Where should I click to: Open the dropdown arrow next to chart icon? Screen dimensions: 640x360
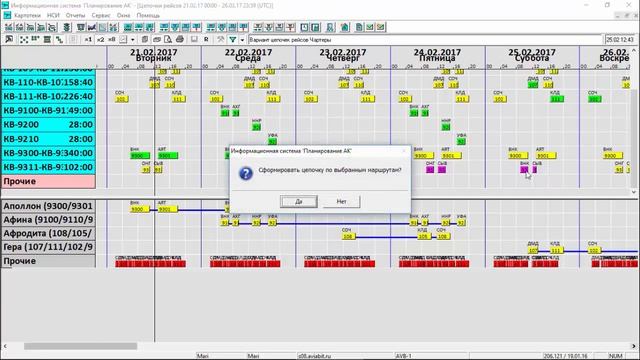point(132,40)
